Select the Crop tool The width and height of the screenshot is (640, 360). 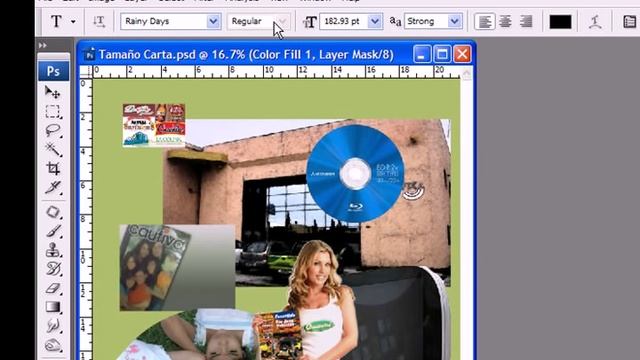53,168
